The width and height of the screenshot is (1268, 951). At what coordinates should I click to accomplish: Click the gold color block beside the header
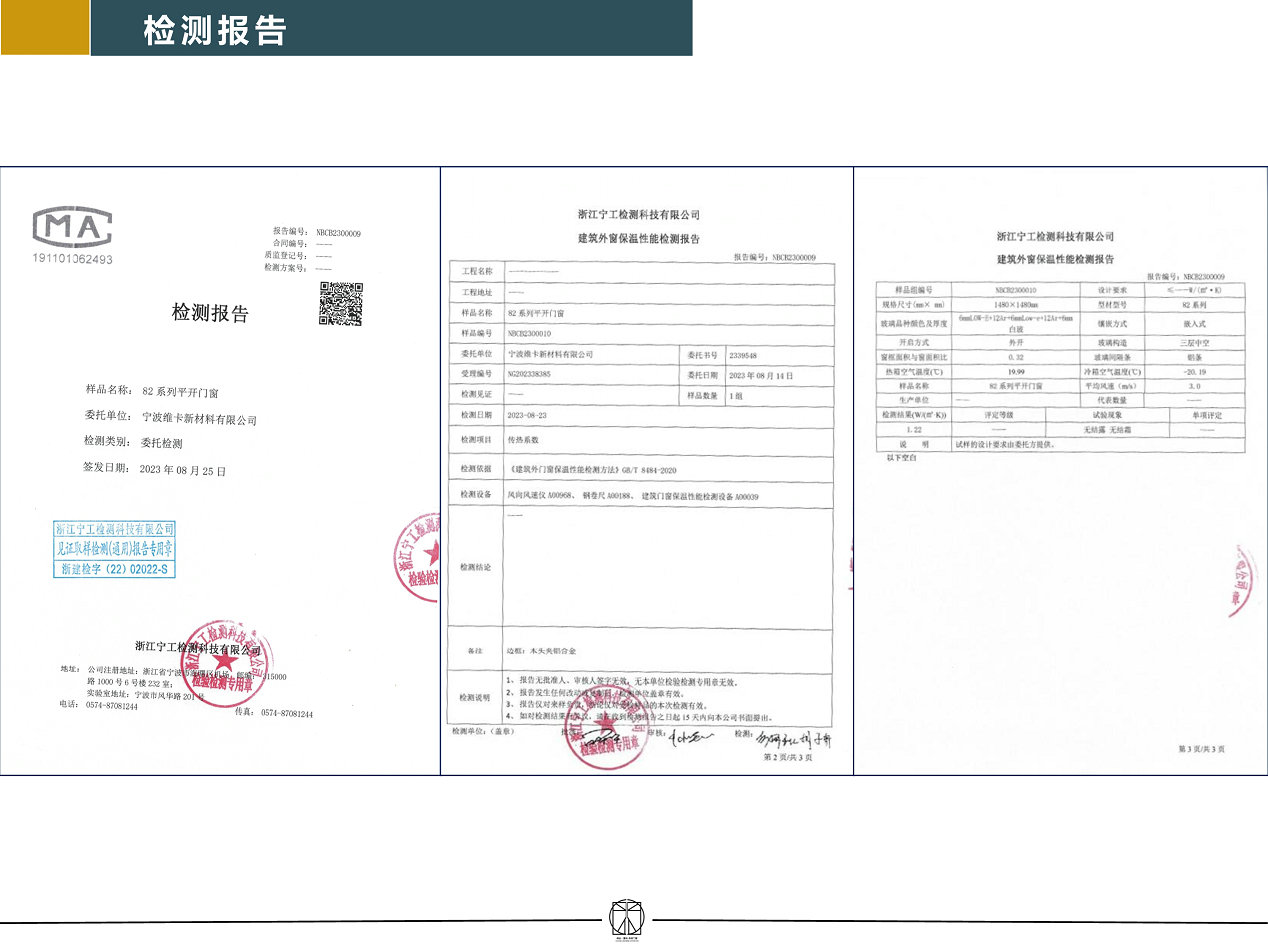tap(44, 28)
